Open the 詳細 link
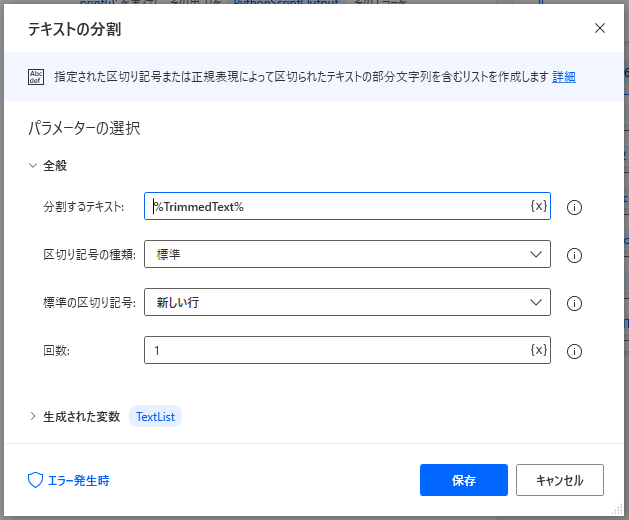 pos(564,77)
